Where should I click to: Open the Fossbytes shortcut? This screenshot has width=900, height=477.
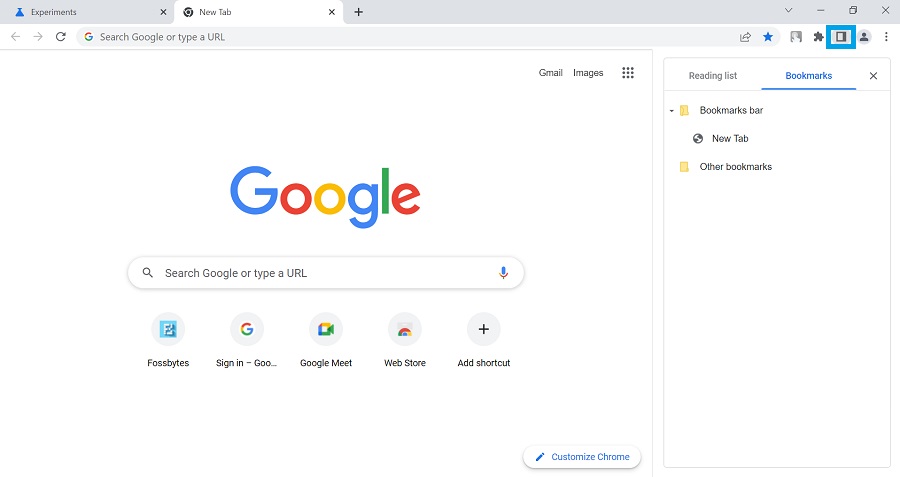[x=168, y=329]
